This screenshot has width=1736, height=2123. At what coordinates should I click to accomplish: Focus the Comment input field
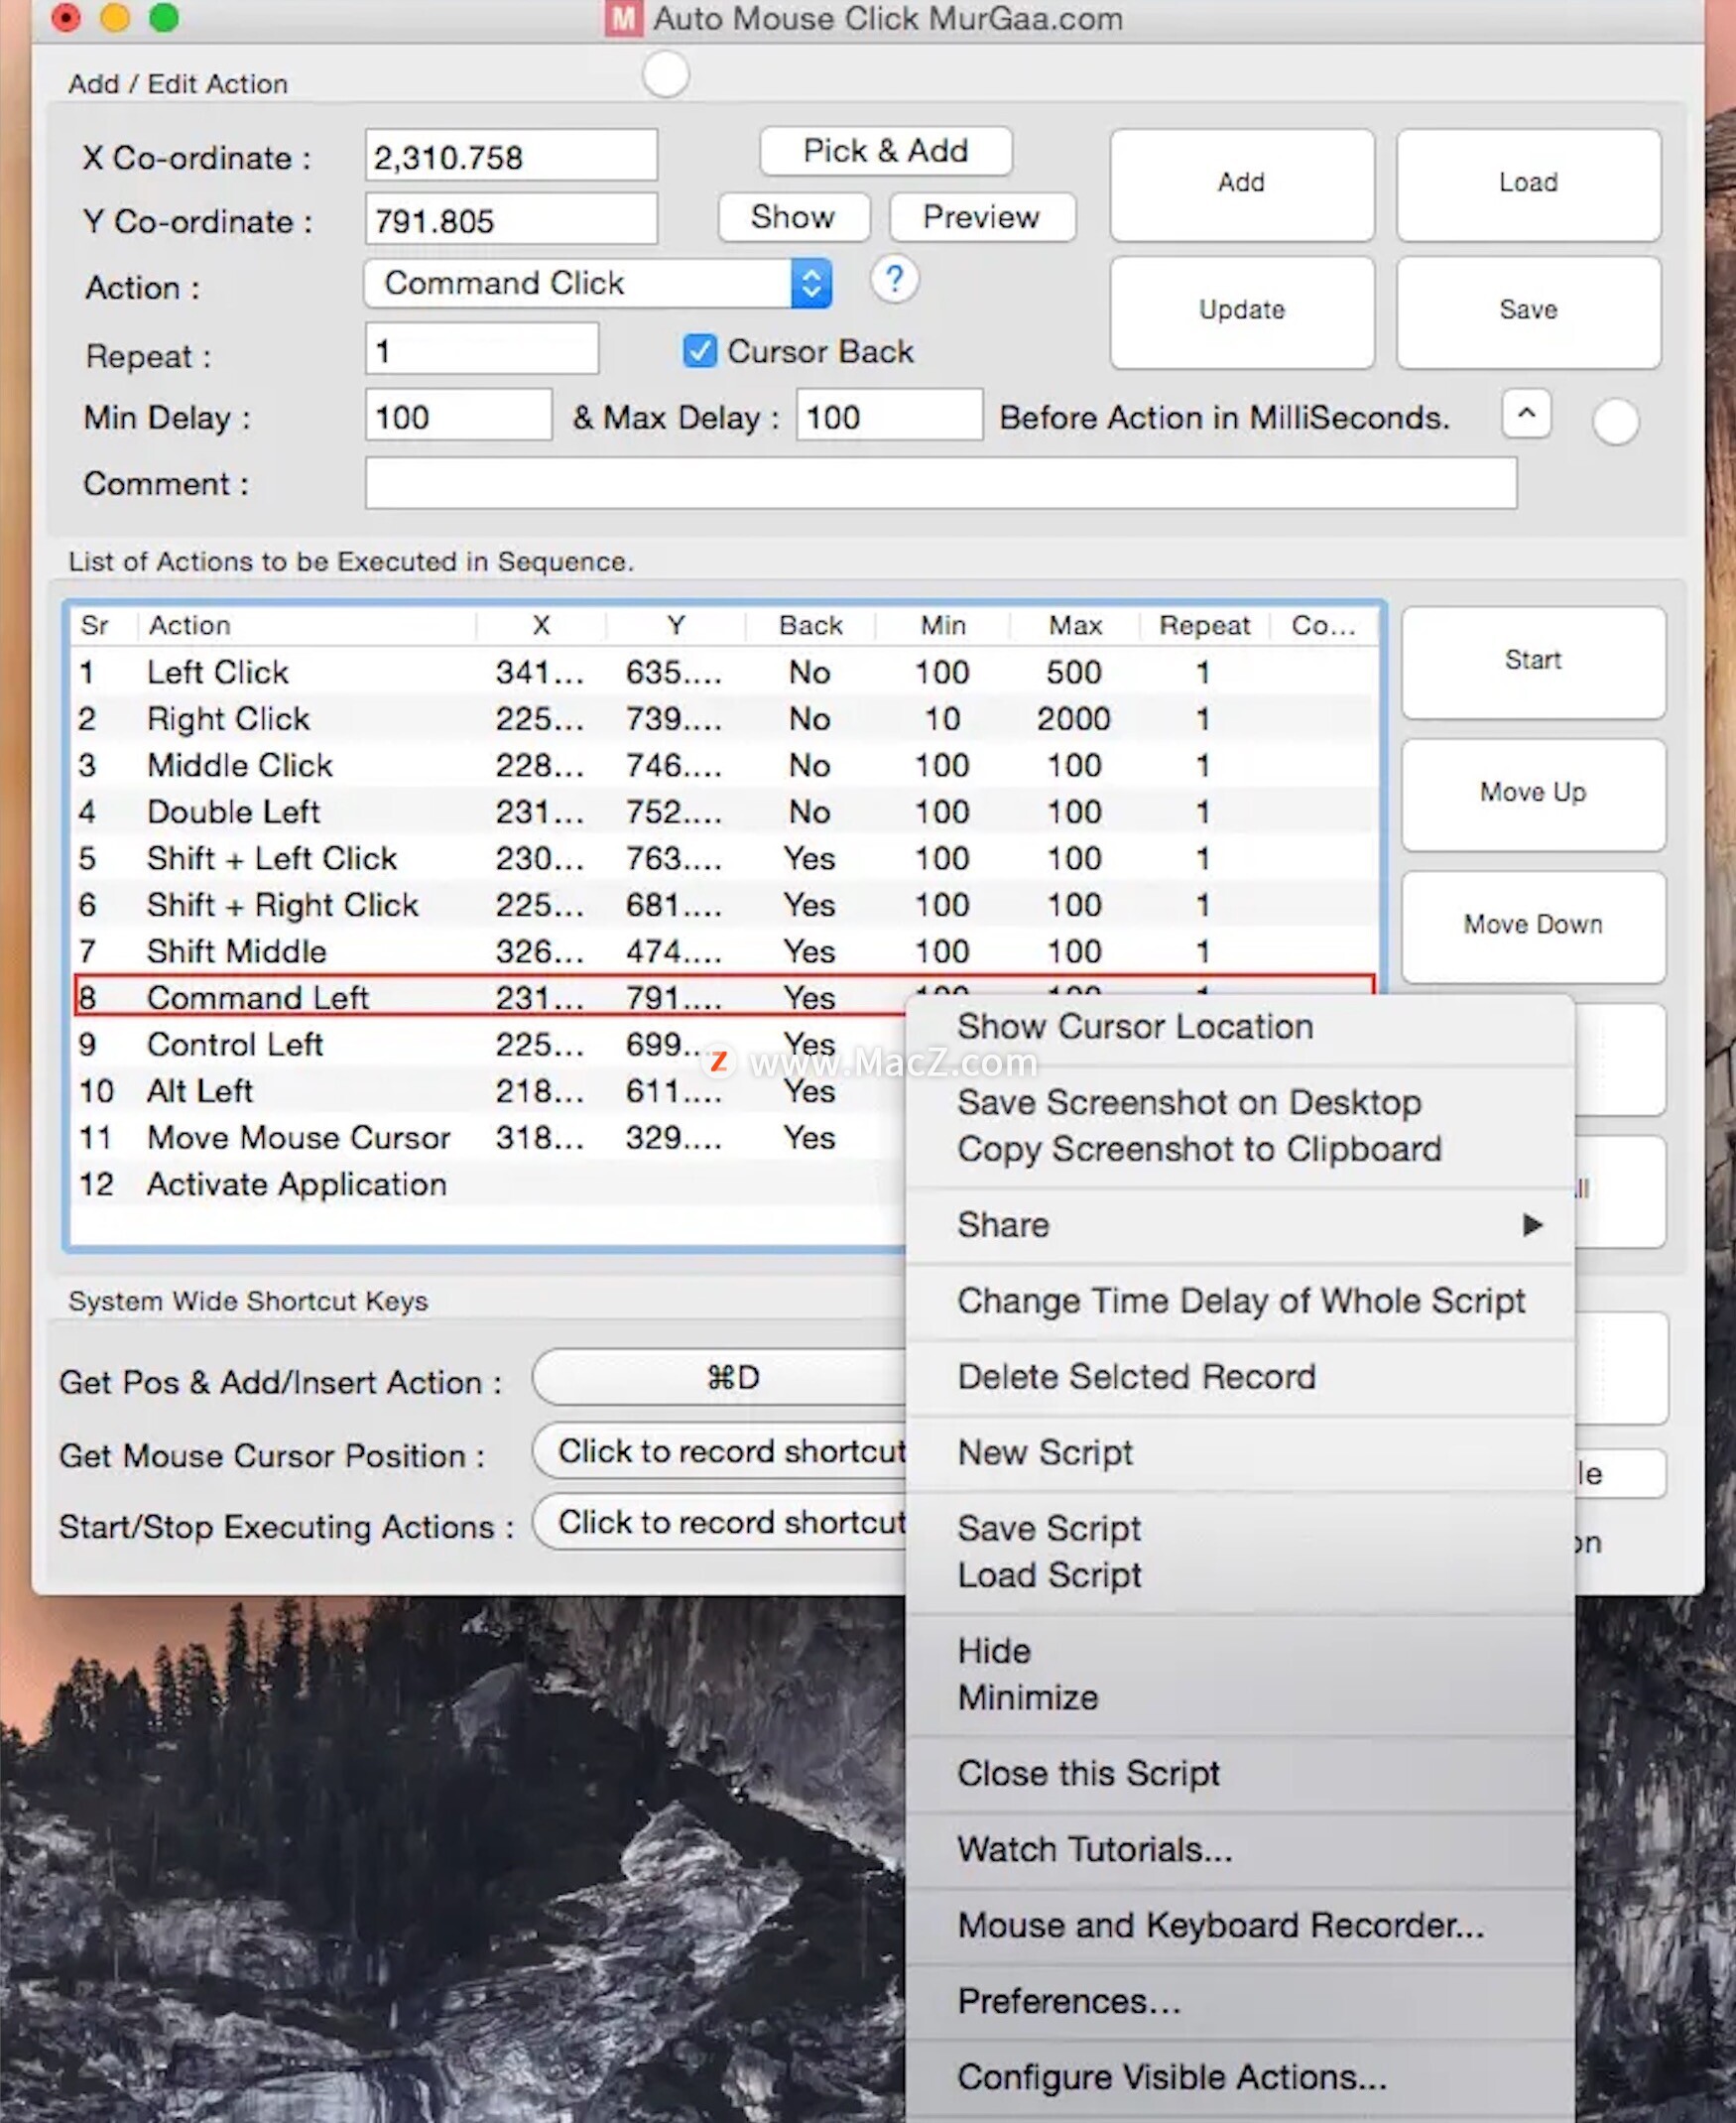coord(940,483)
